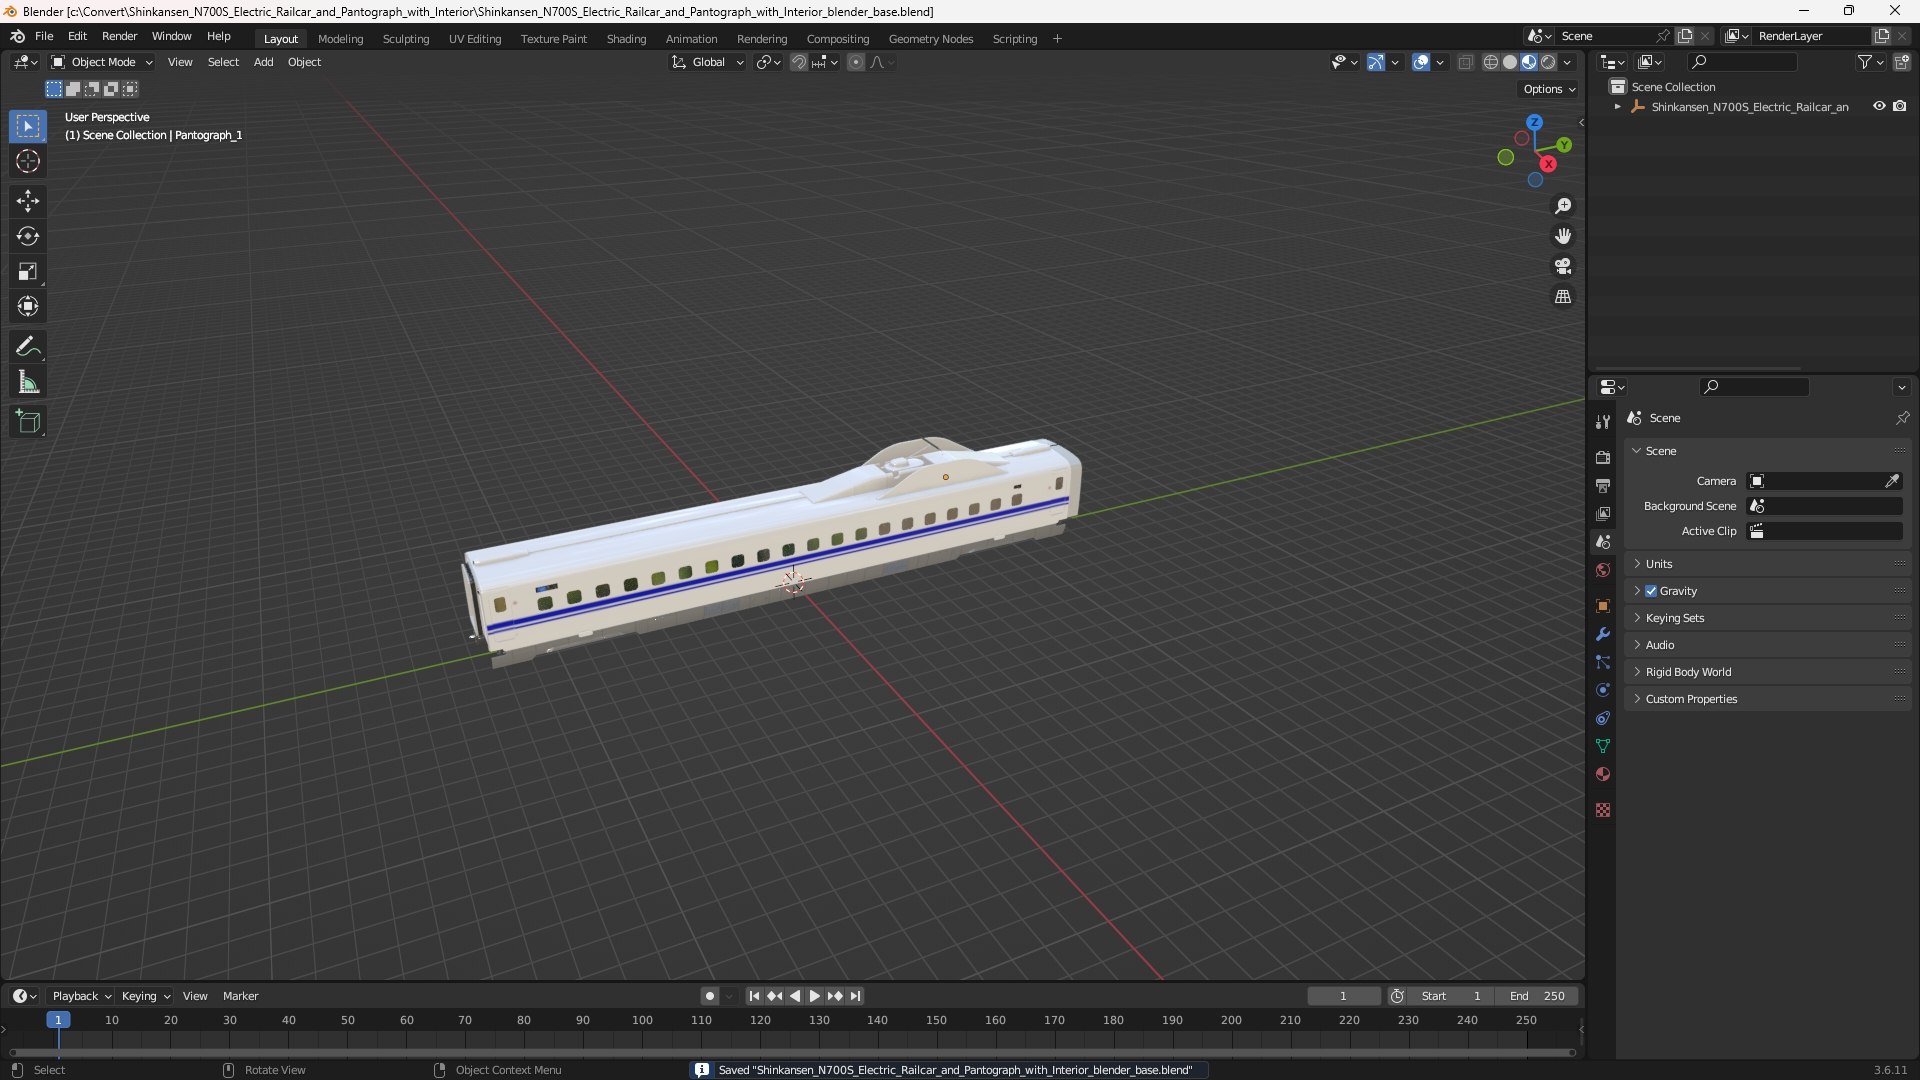
Task: Click the current frame number field
Action: [x=1343, y=996]
